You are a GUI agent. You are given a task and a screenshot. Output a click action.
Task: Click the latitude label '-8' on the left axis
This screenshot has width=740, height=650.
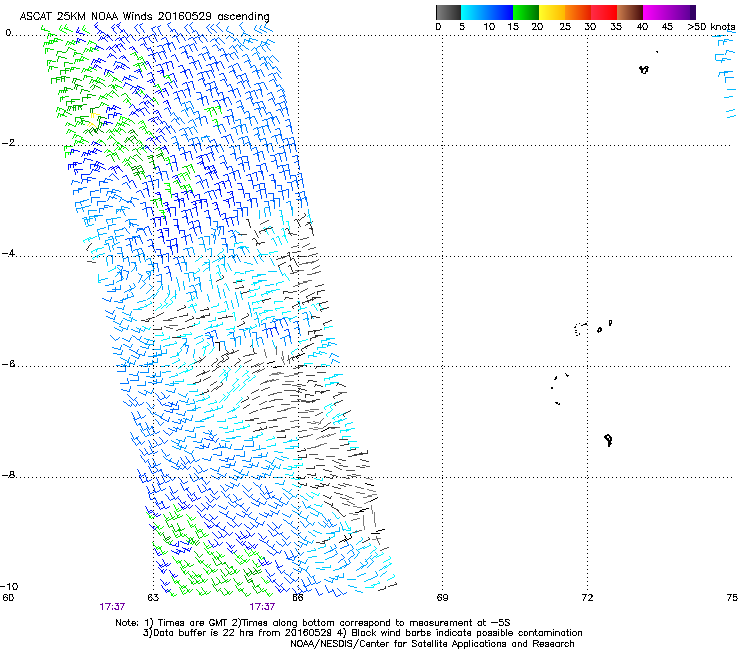pyautogui.click(x=8, y=475)
